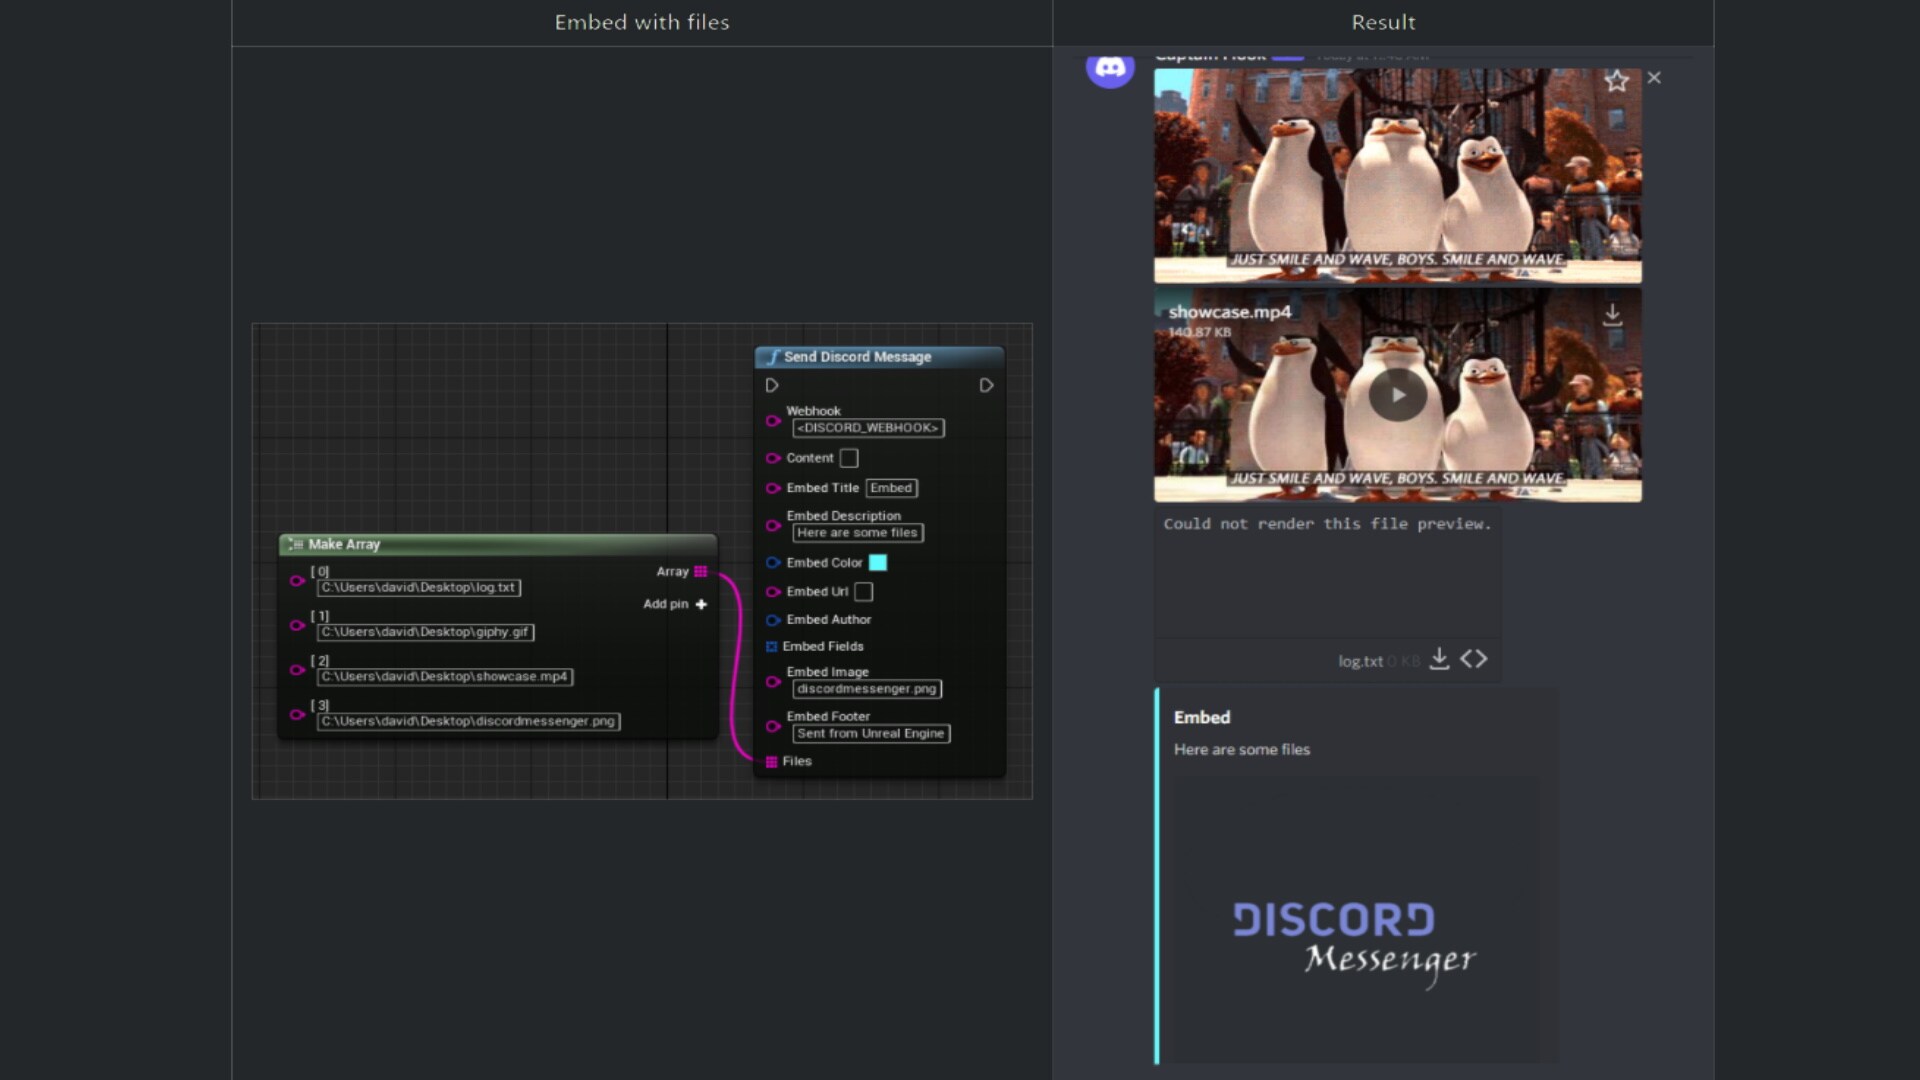Image resolution: width=1920 pixels, height=1080 pixels.
Task: Click the Embed Title input pin
Action: 773,488
